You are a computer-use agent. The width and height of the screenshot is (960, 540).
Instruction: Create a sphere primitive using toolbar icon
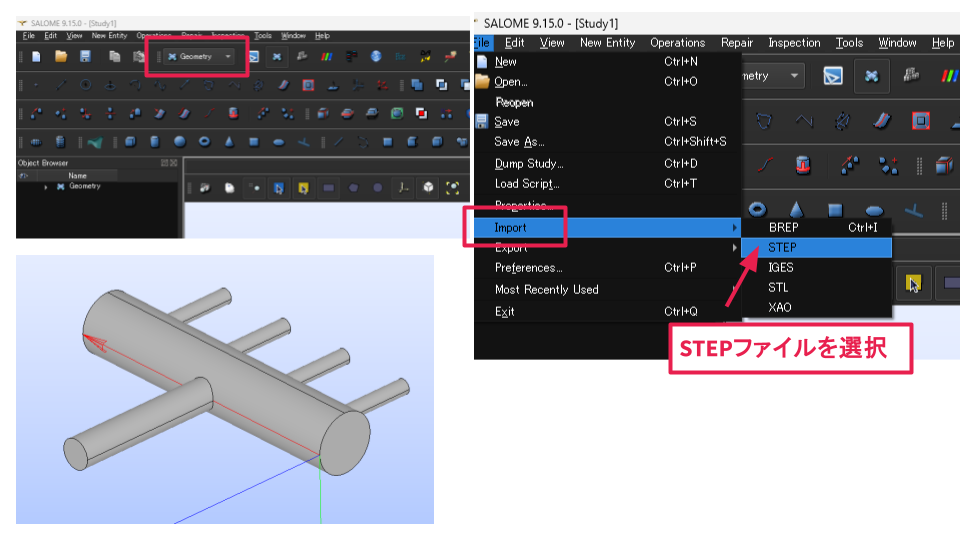180,142
